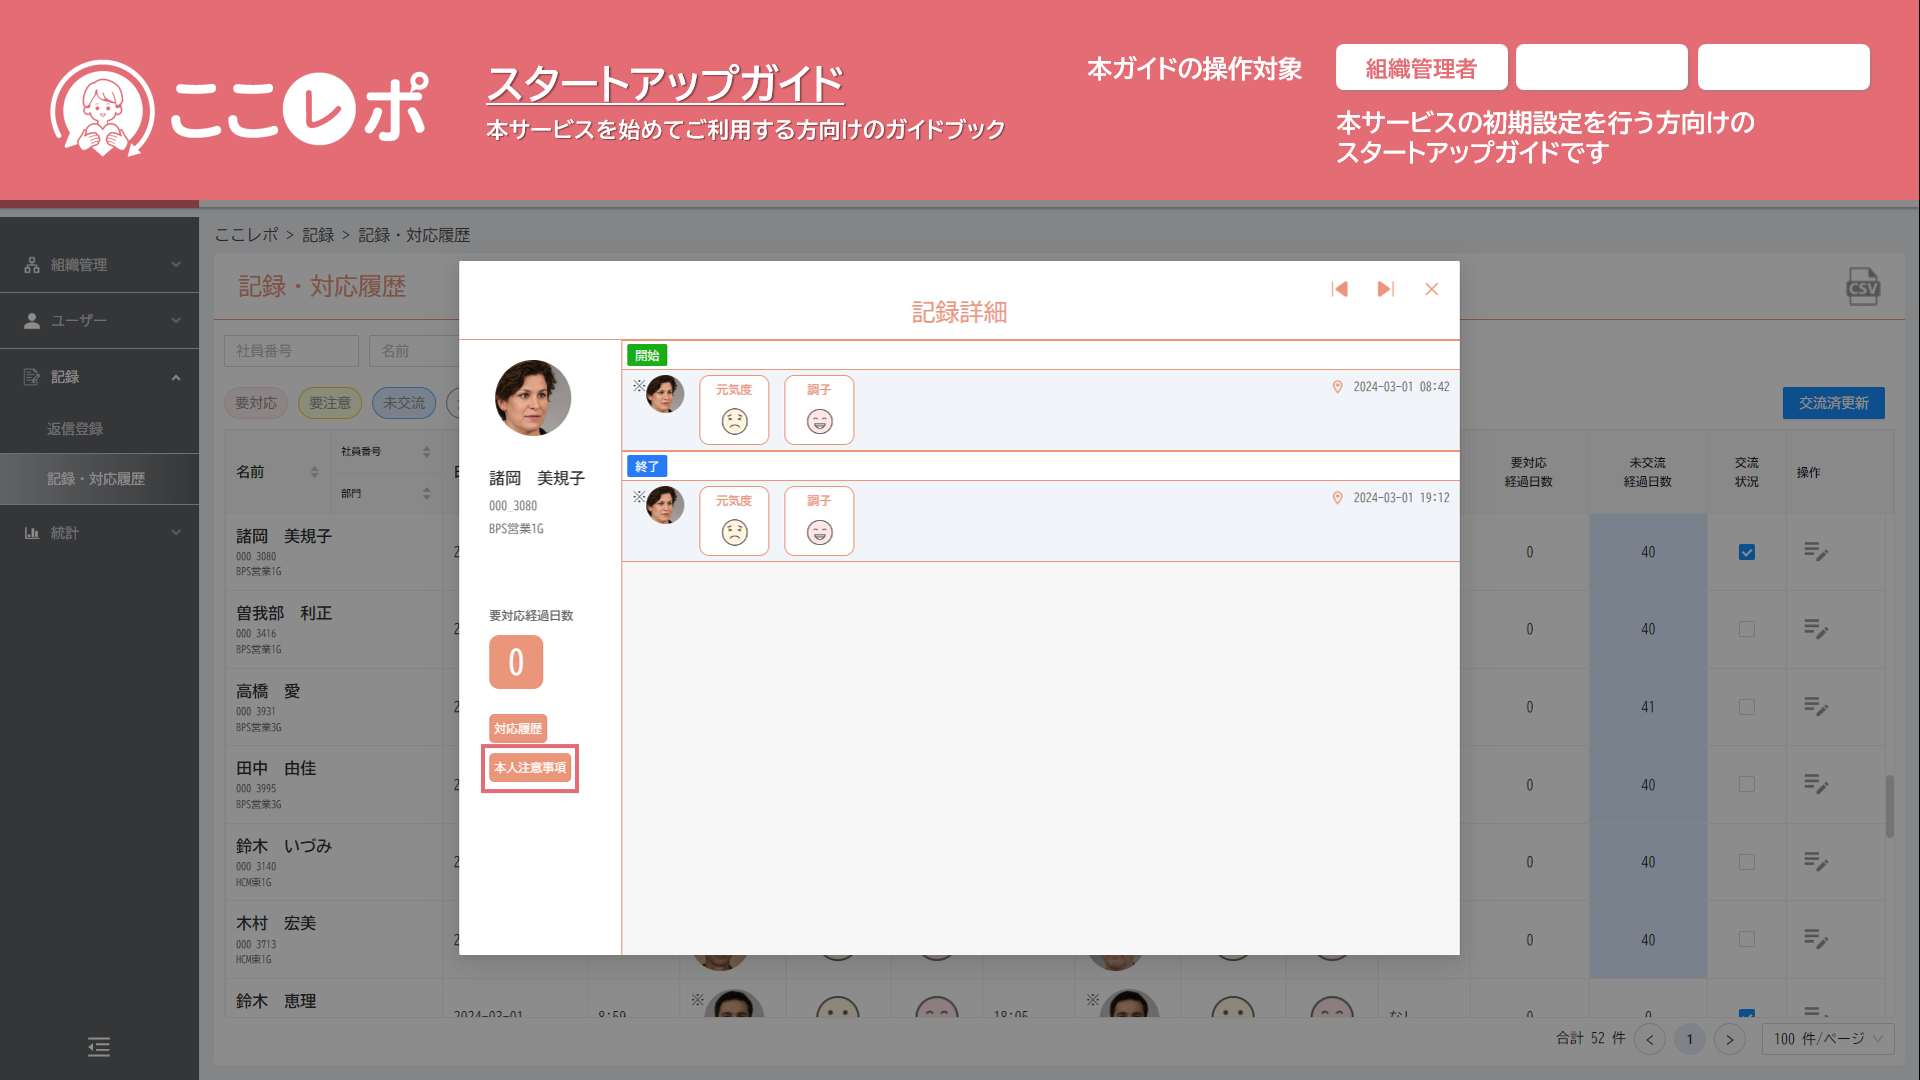Check 交流状況 checkbox for 曽我部 利正
Viewport: 1920px width, 1080px height.
click(x=1746, y=629)
